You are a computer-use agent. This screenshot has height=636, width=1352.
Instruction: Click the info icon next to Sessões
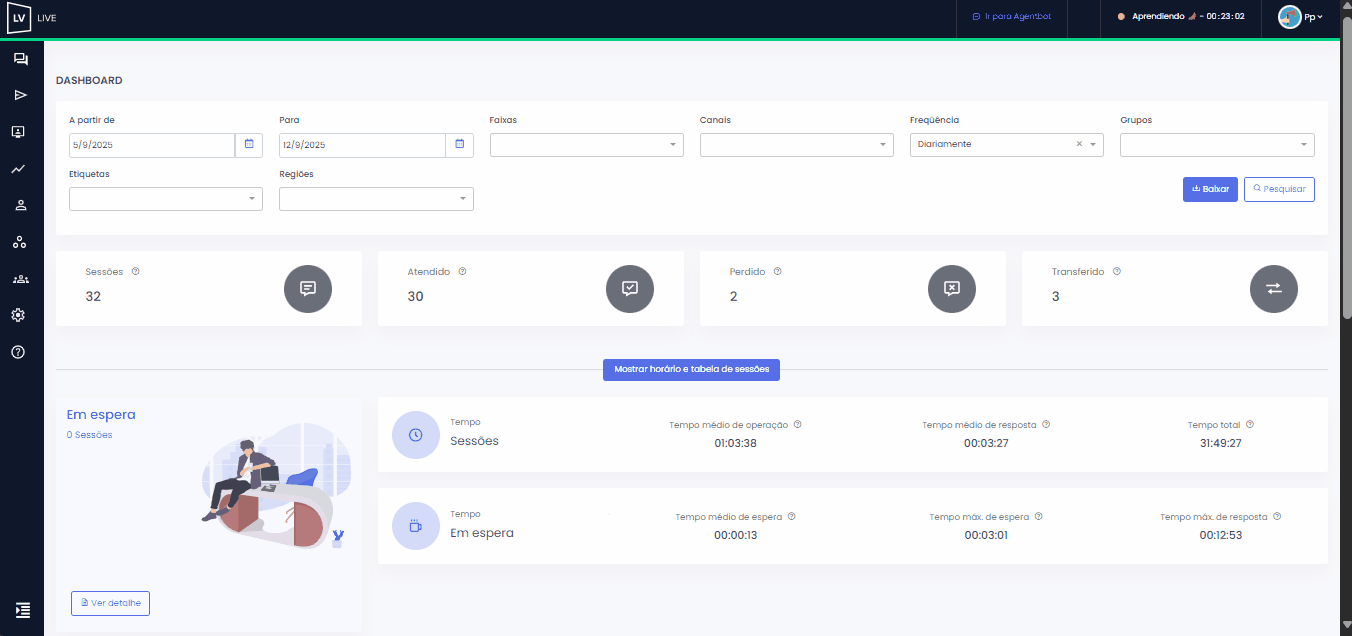pyautogui.click(x=135, y=271)
